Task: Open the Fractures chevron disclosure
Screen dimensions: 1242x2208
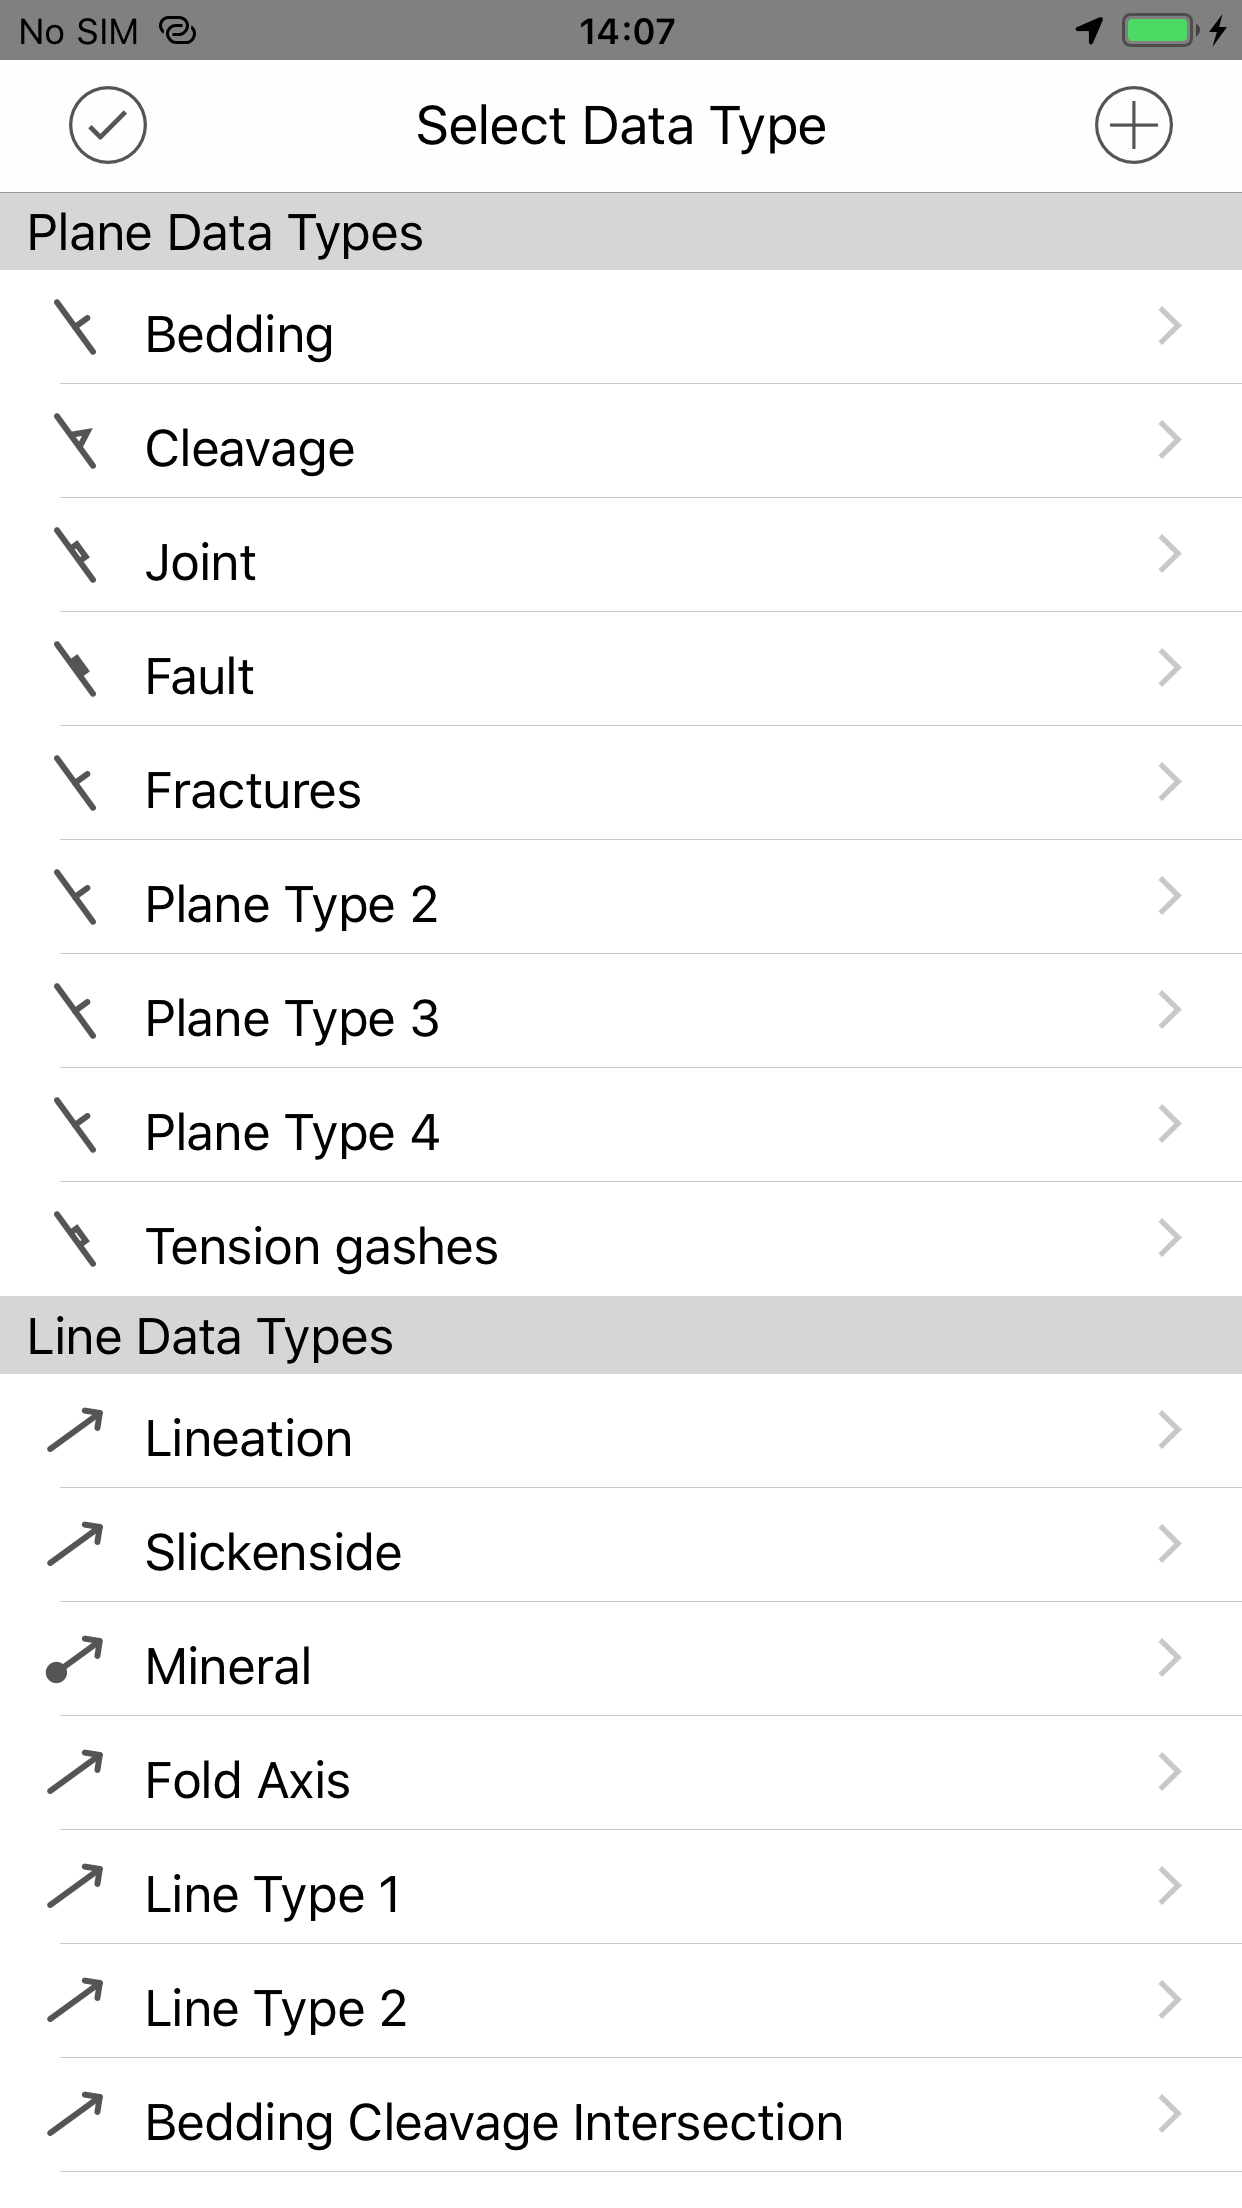Action: (1169, 783)
